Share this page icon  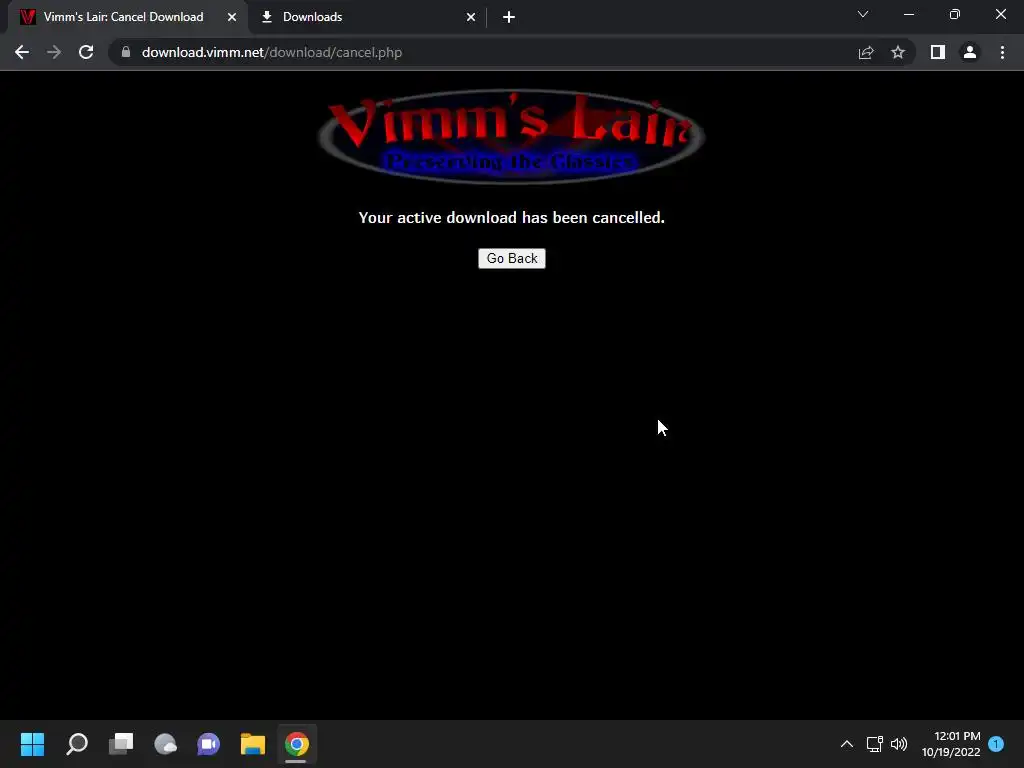pyautogui.click(x=866, y=52)
